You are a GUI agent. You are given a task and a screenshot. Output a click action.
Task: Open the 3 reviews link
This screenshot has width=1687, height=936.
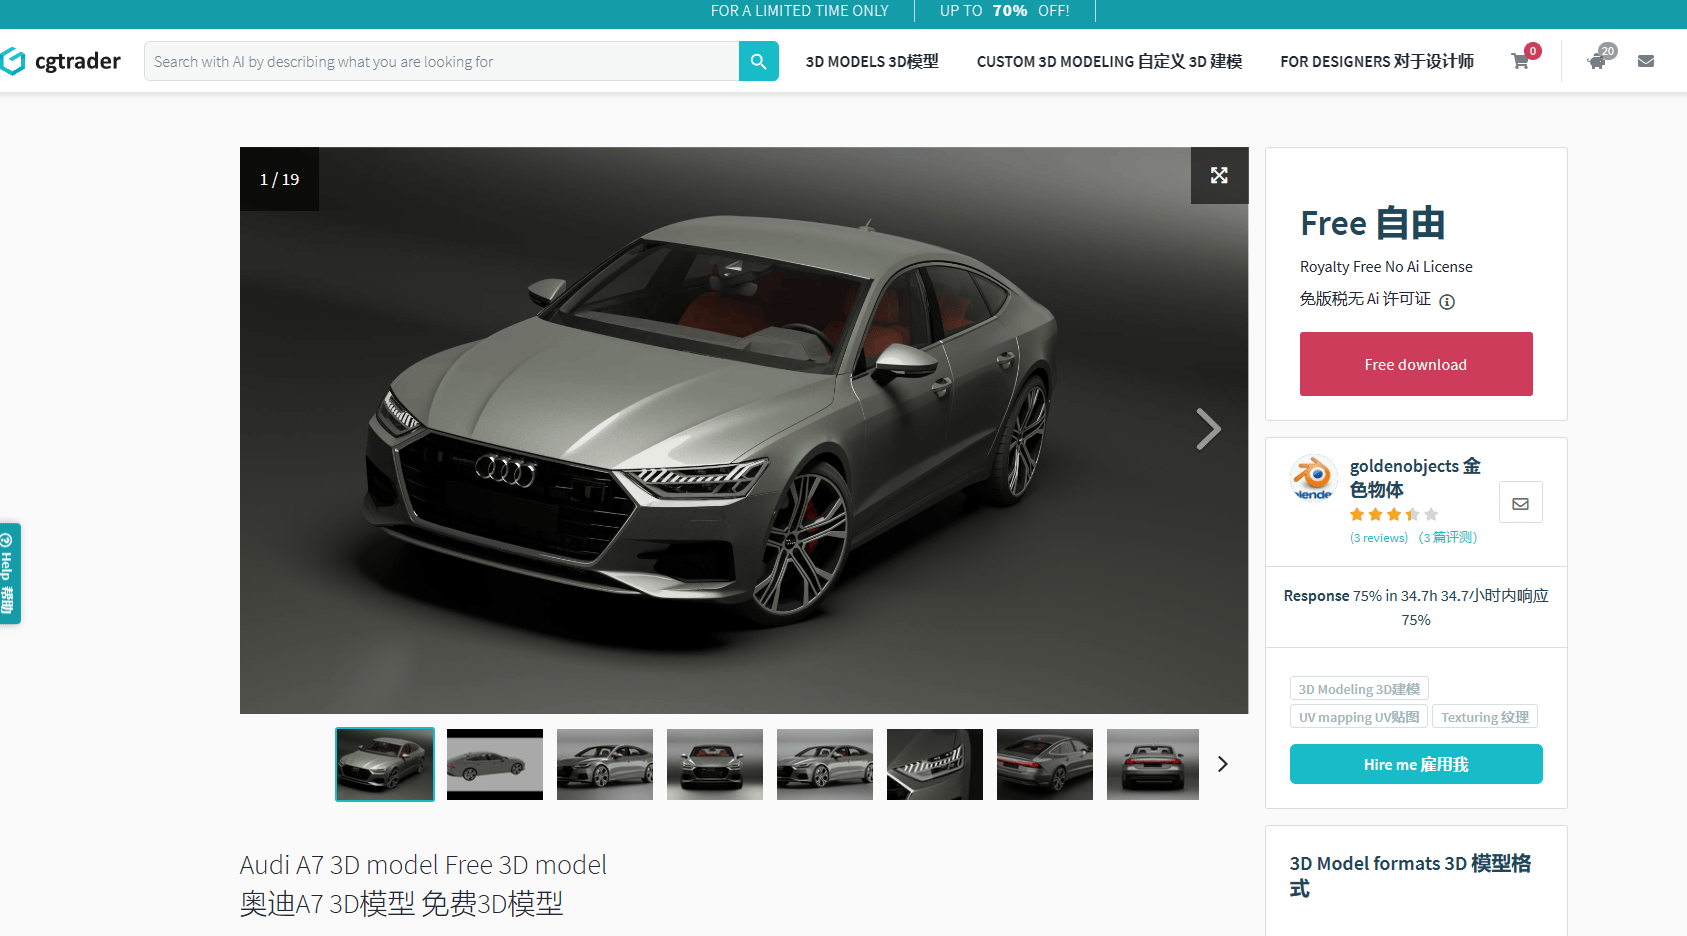[1378, 537]
